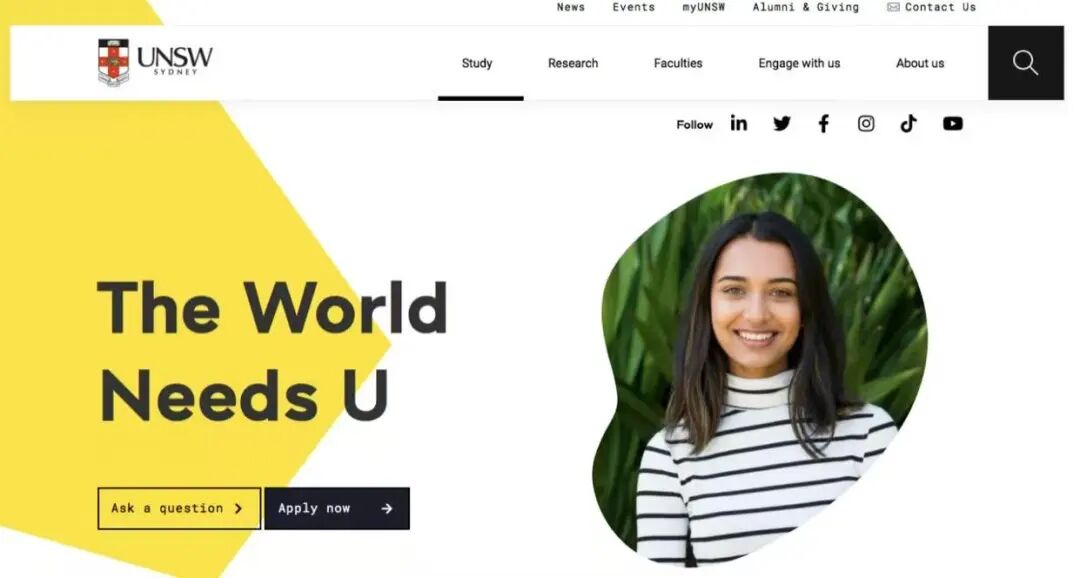Screen dimensions: 1080x578
Task: Open the TikTok icon link
Action: coord(908,123)
